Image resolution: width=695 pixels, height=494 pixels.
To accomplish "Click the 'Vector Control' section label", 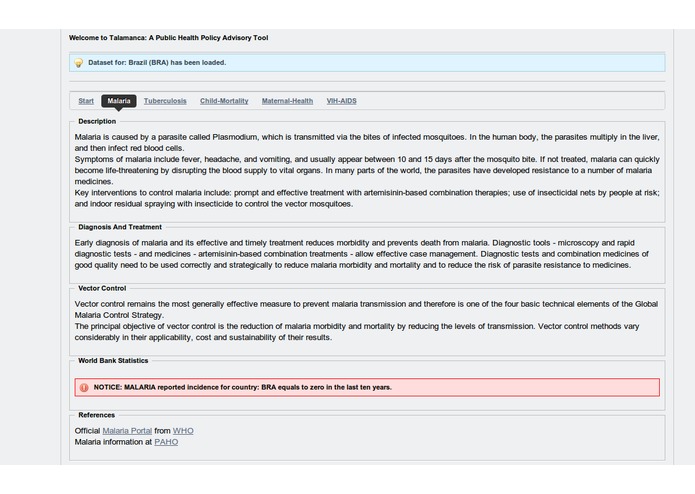I will tap(102, 288).
